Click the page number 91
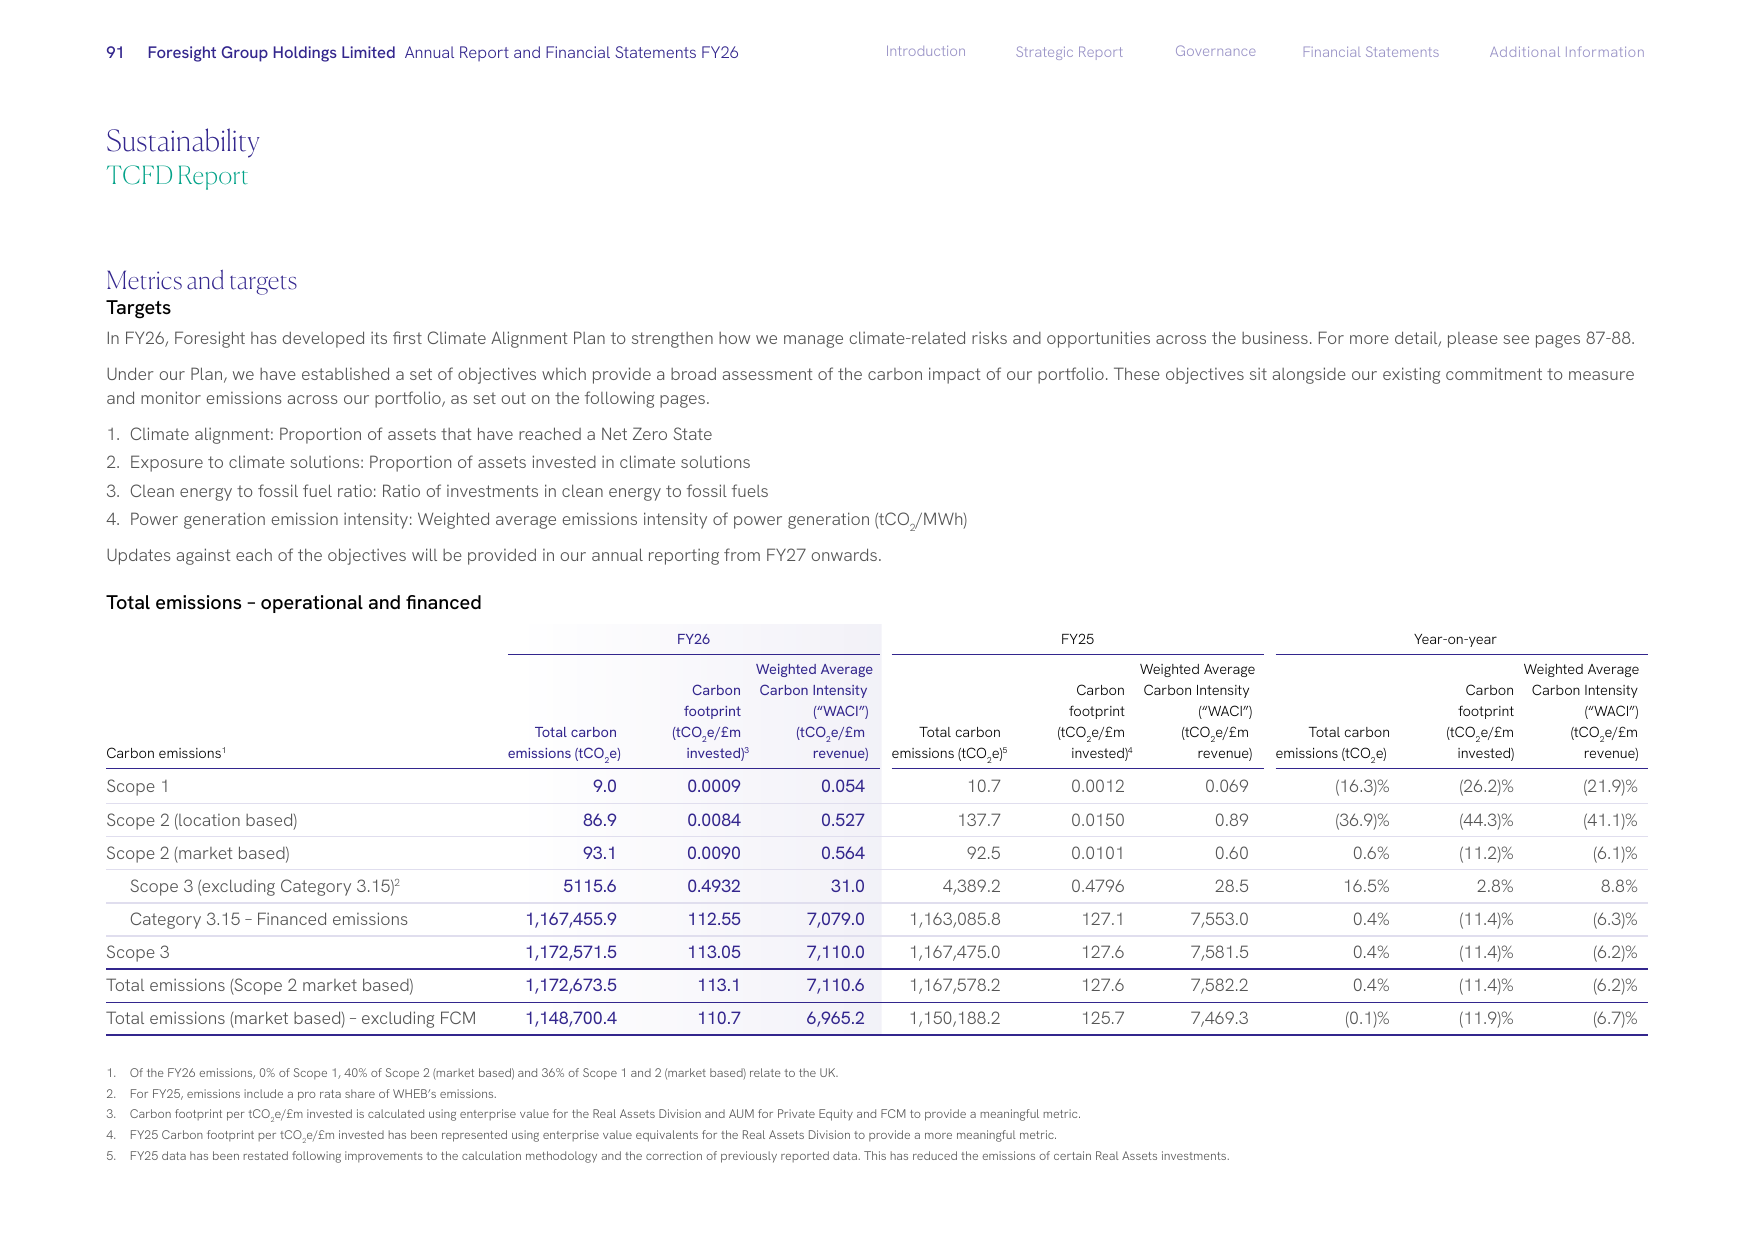Viewport: 1754px width, 1241px height. tap(115, 52)
